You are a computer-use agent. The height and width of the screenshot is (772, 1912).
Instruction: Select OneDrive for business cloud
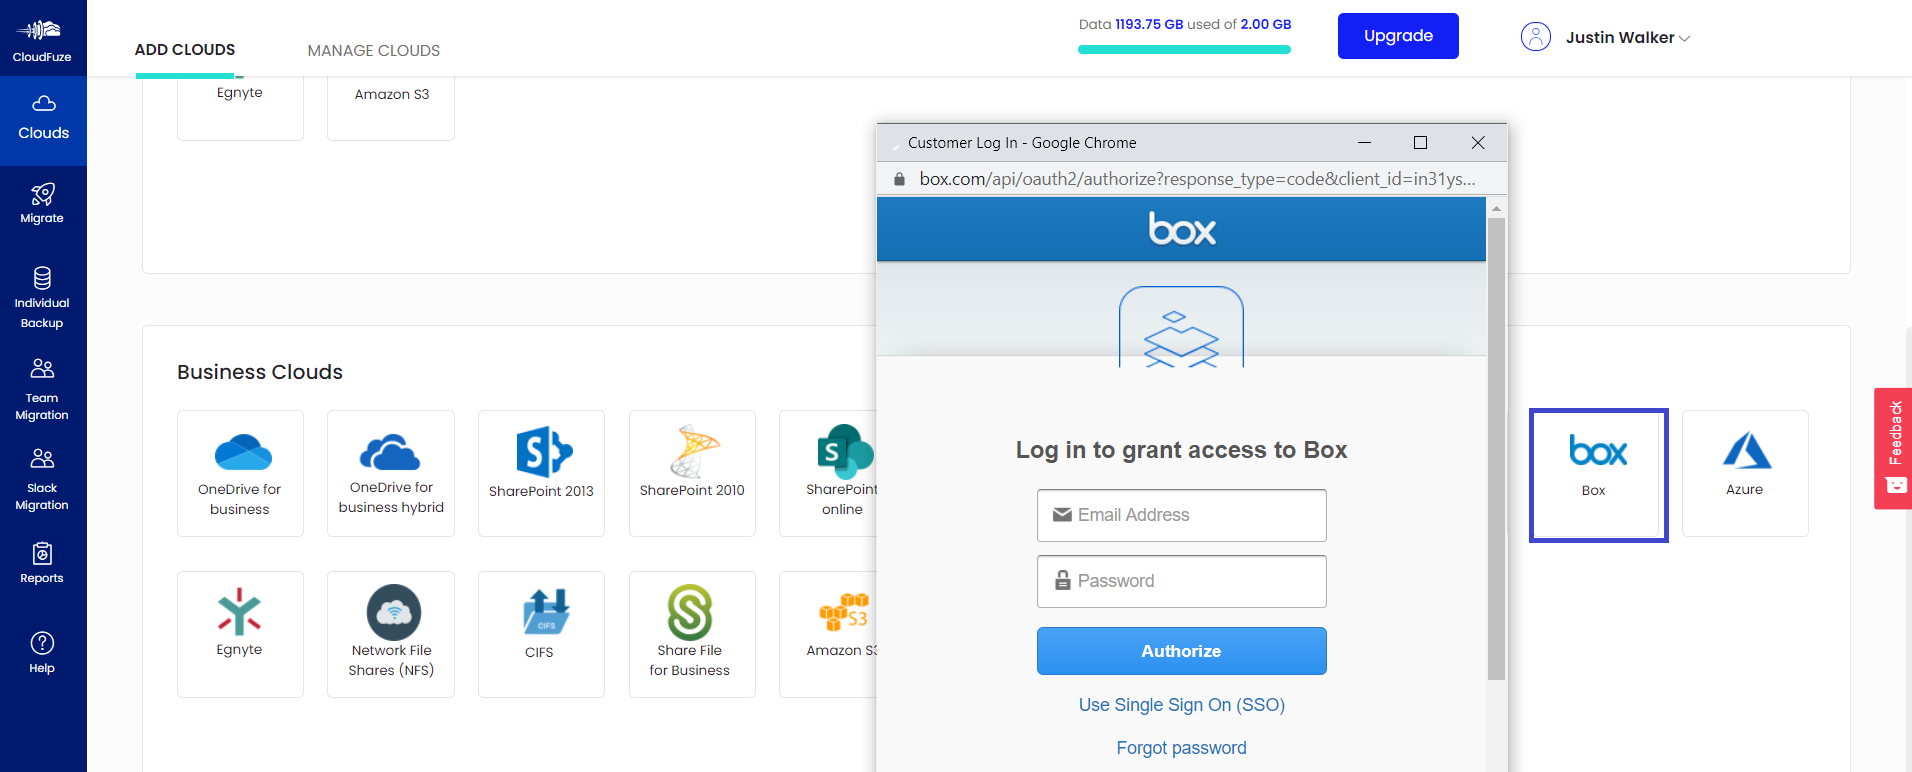(240, 473)
